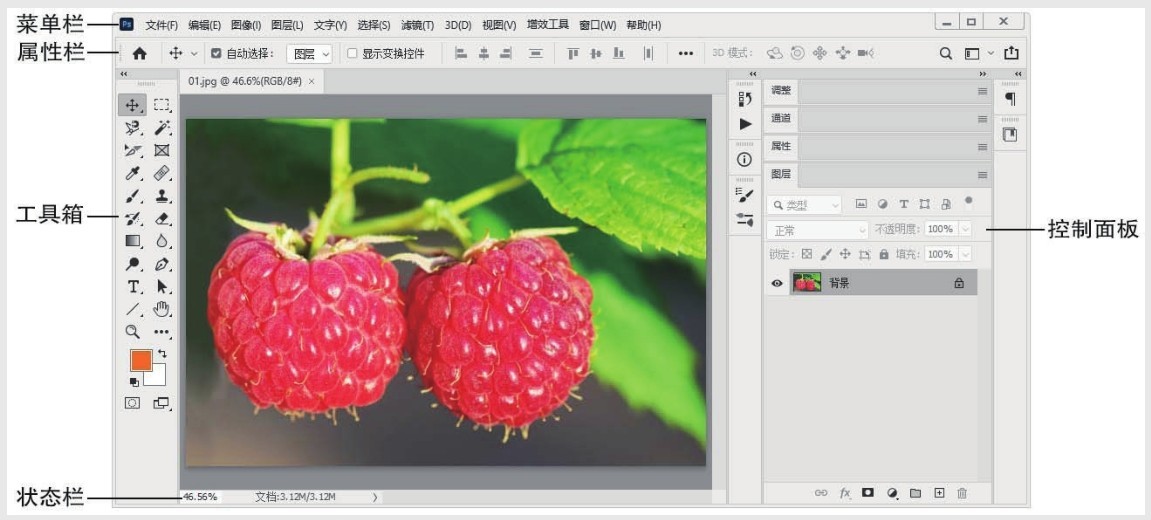Image resolution: width=1151 pixels, height=520 pixels.
Task: Select the Zoom magnifier tool in toolbox
Action: (133, 332)
